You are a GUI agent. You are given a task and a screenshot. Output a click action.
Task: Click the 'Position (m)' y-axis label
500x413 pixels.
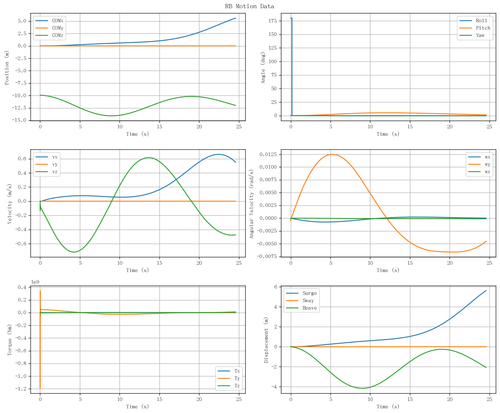(x=7, y=68)
